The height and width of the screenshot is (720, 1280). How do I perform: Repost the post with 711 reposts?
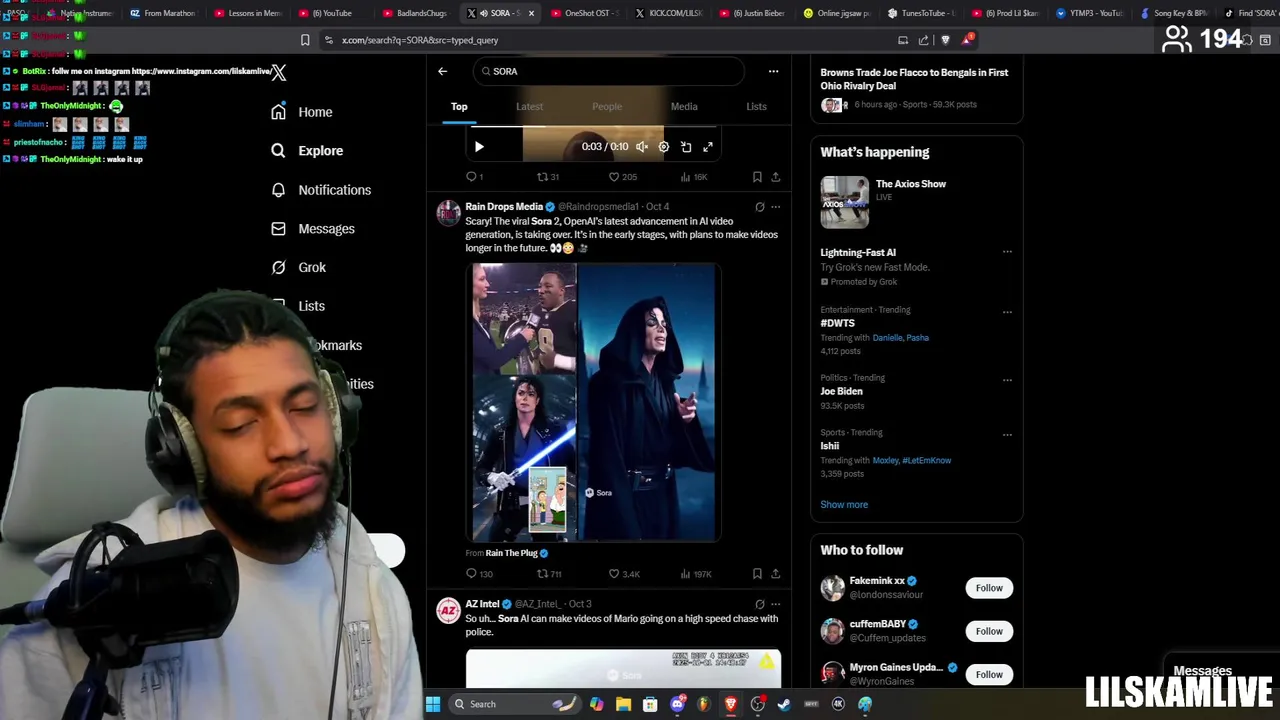(549, 574)
